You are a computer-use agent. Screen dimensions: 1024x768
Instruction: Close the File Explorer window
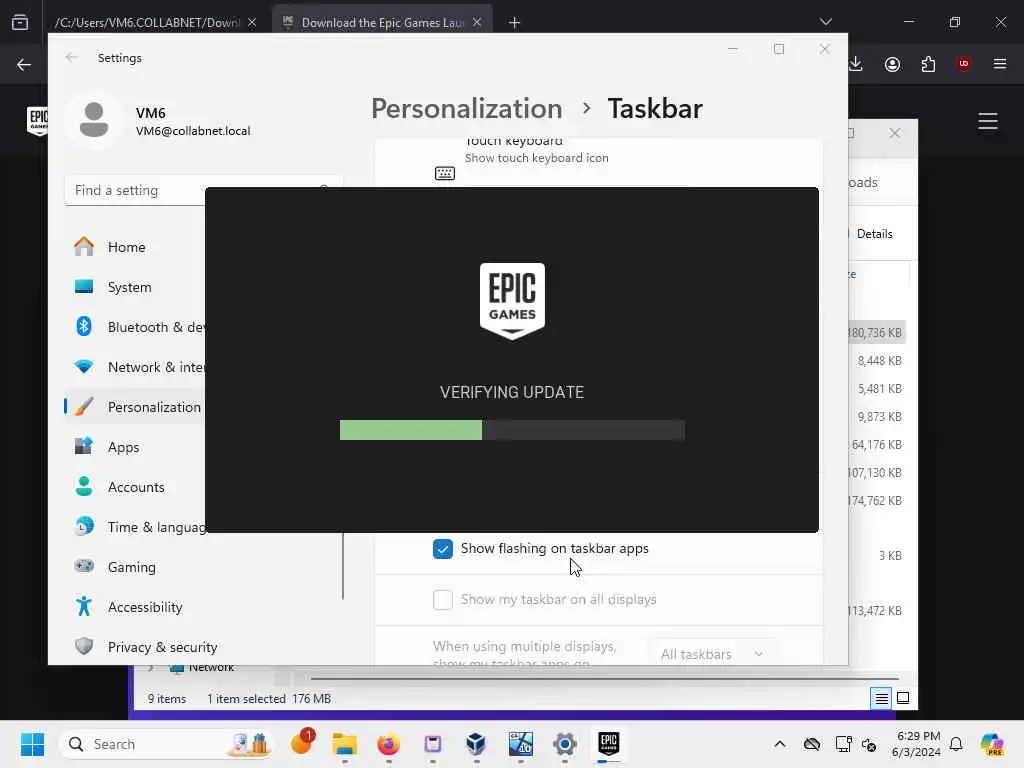(x=895, y=133)
